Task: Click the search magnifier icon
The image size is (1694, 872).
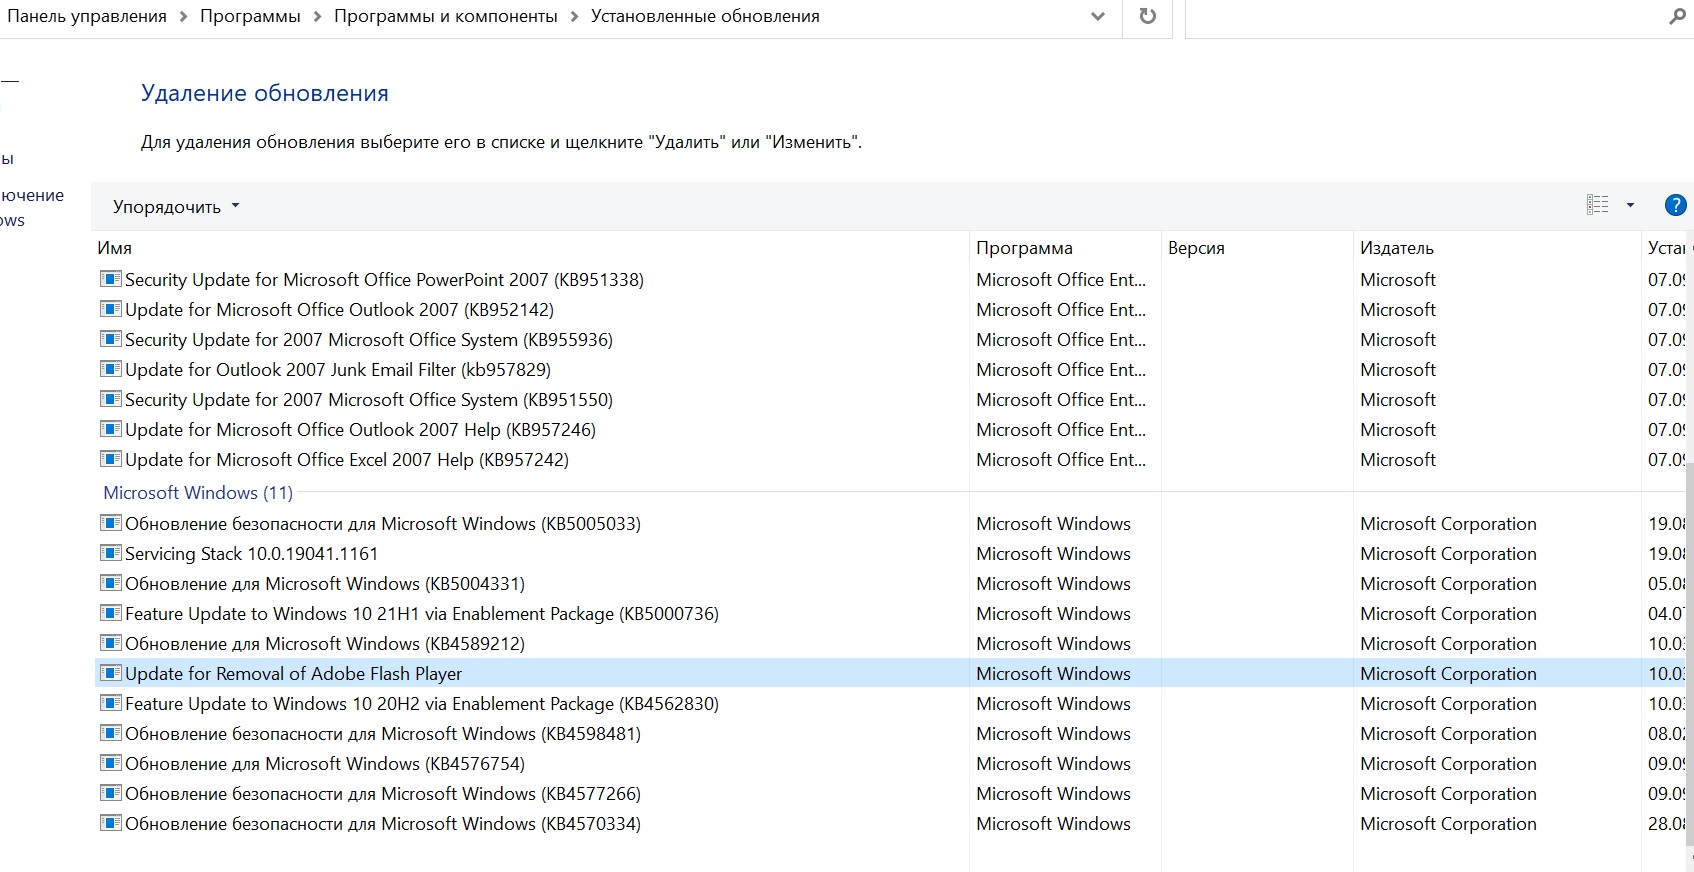Action: point(1677,16)
